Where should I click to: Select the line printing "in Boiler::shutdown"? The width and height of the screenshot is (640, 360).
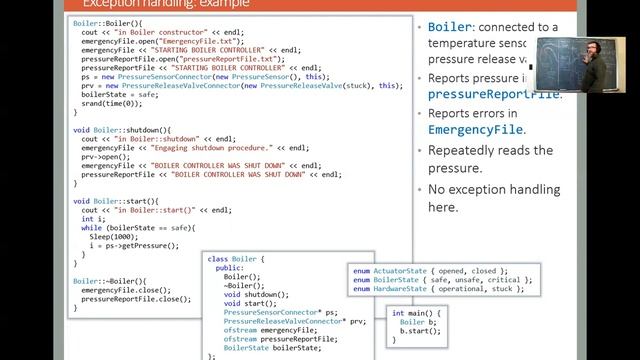click(x=158, y=139)
